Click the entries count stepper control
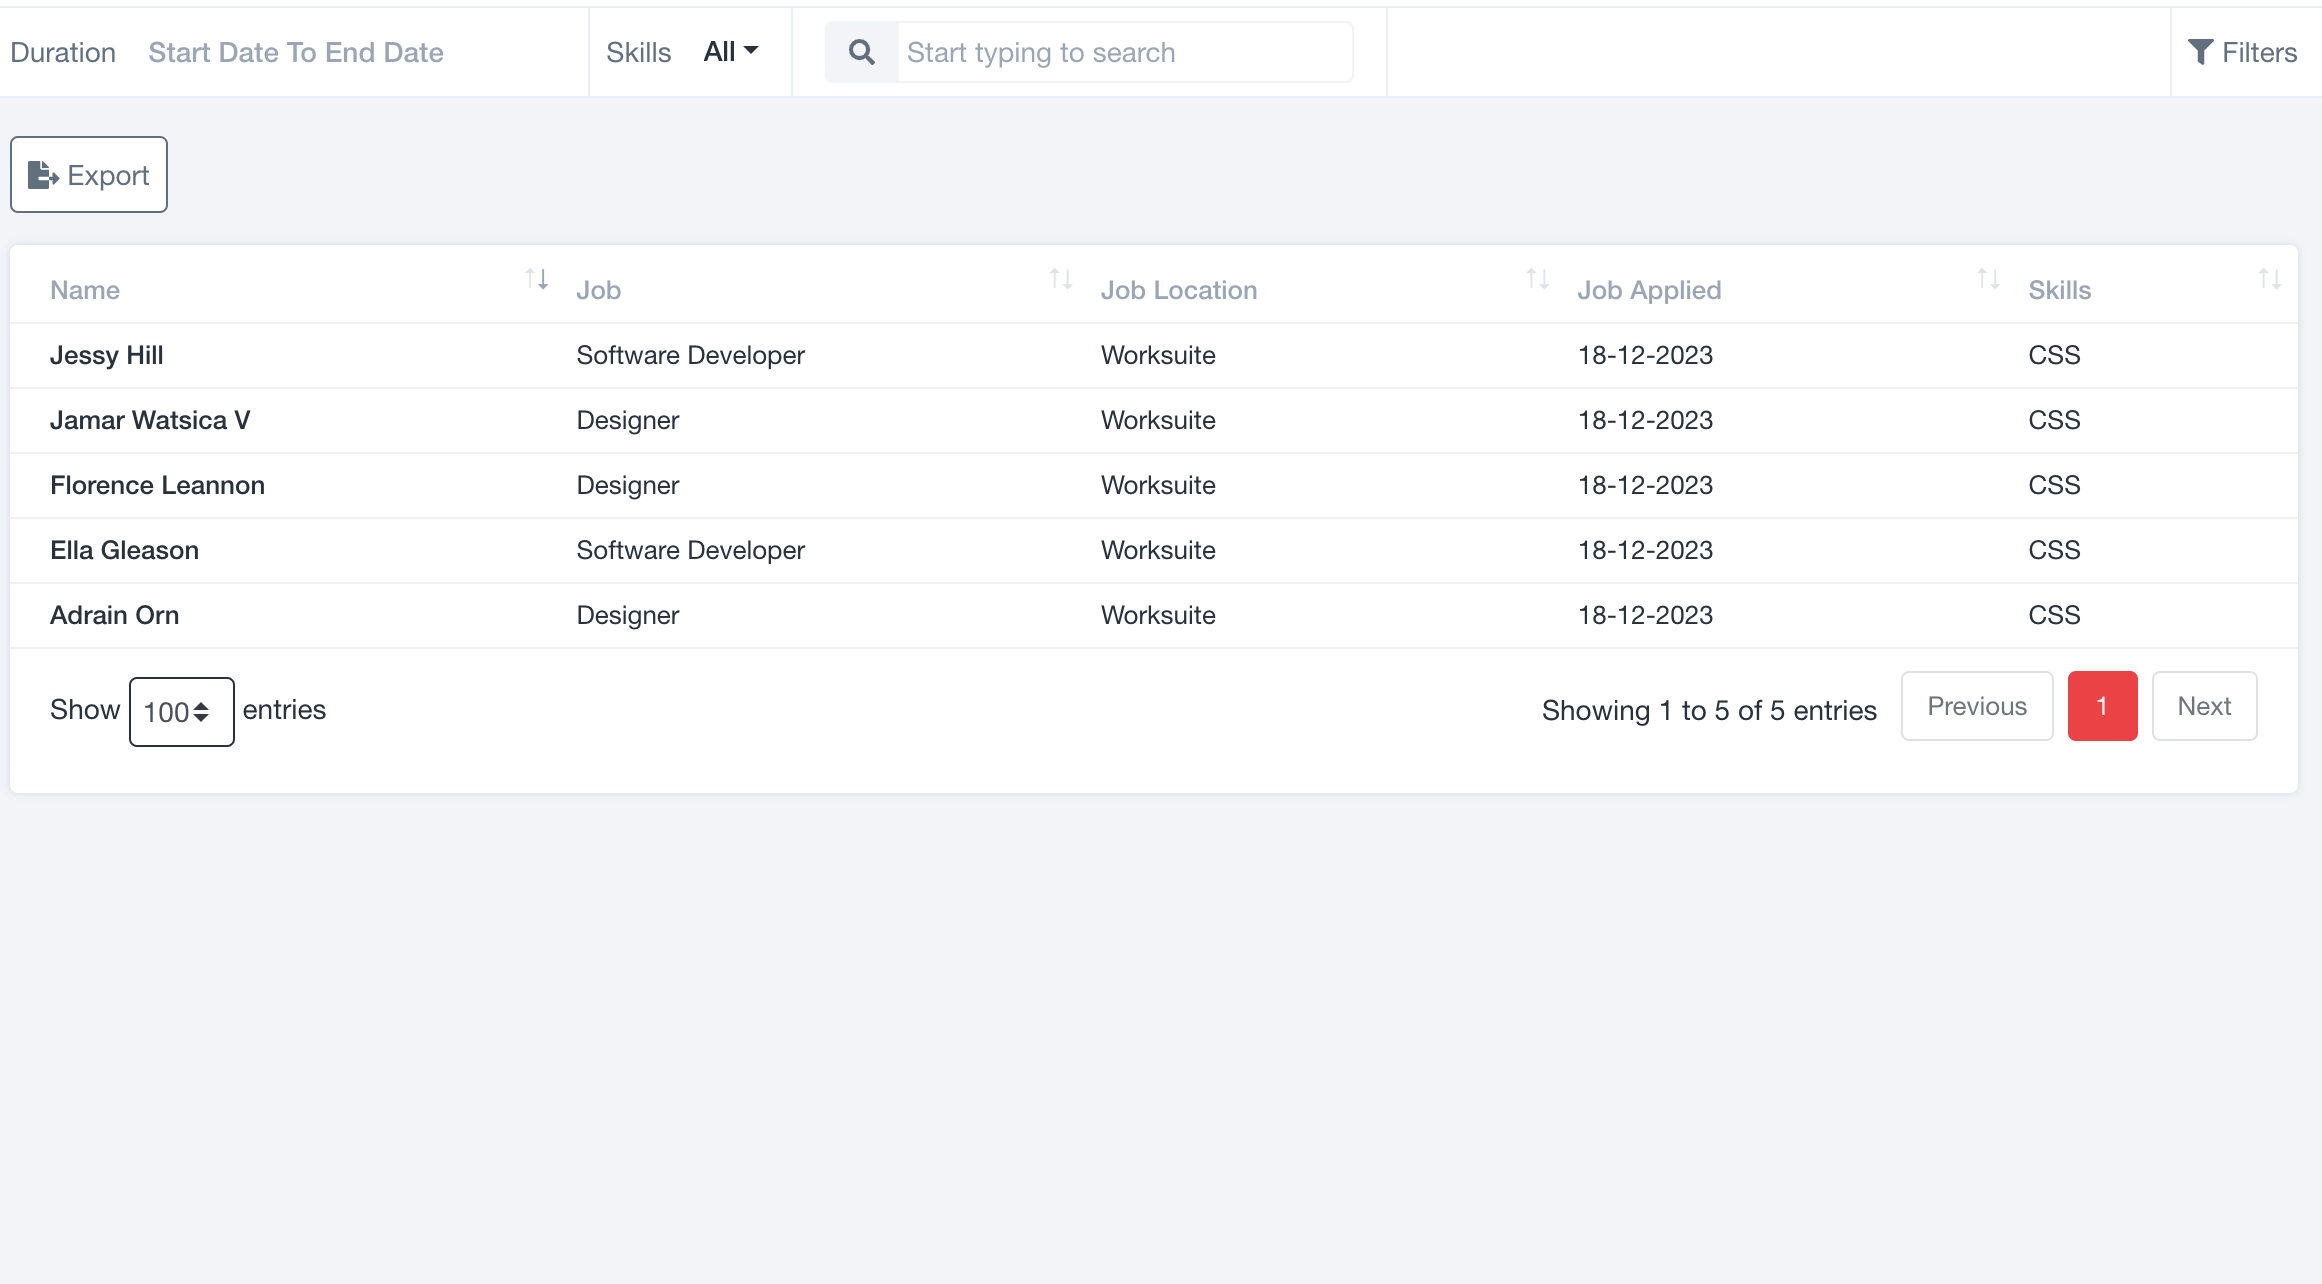Viewport: 2322px width, 1284px height. click(179, 710)
